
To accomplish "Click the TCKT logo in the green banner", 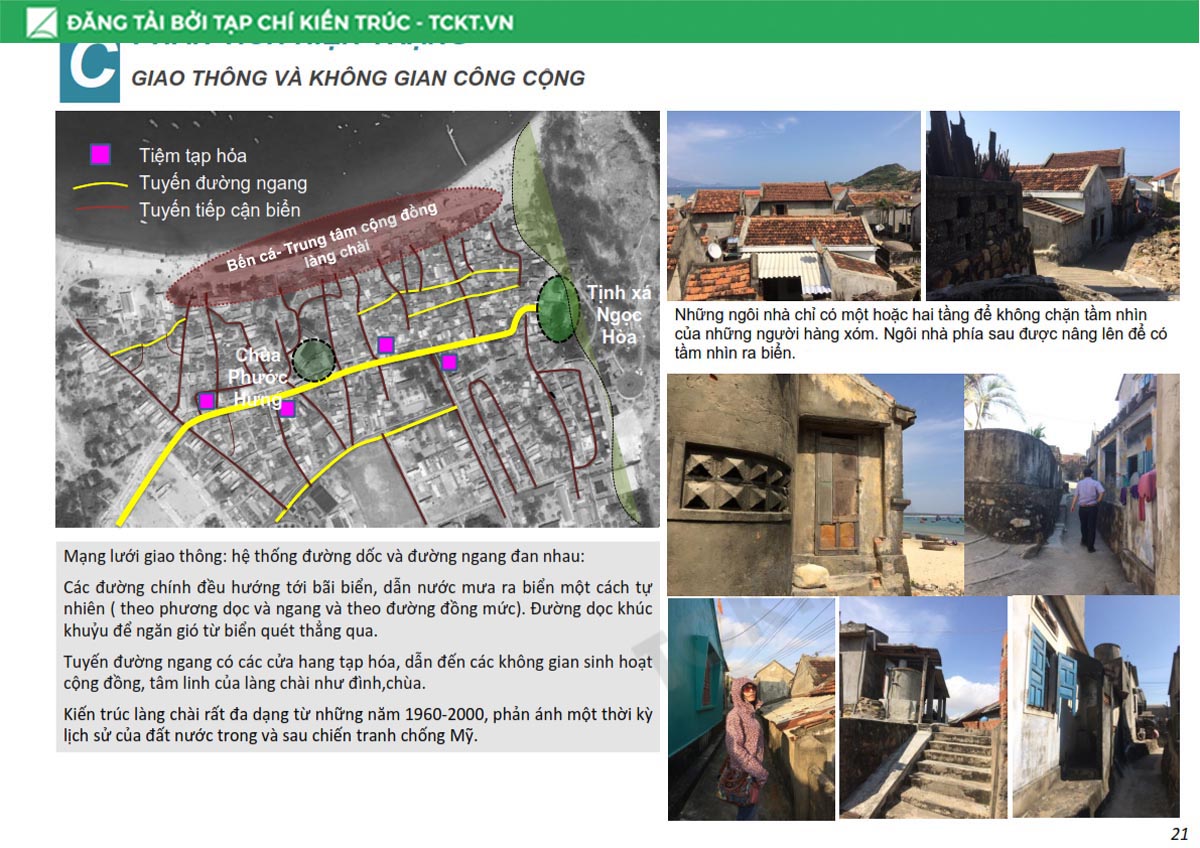I will point(41,21).
